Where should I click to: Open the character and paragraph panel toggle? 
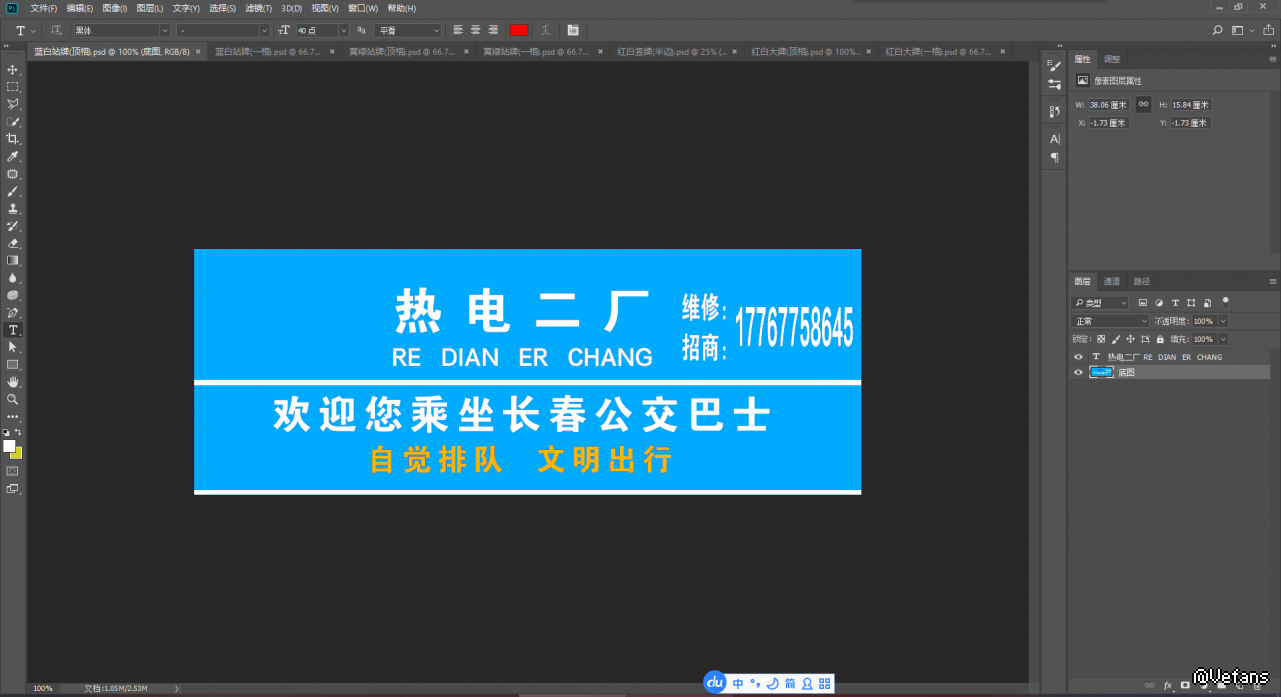click(573, 30)
